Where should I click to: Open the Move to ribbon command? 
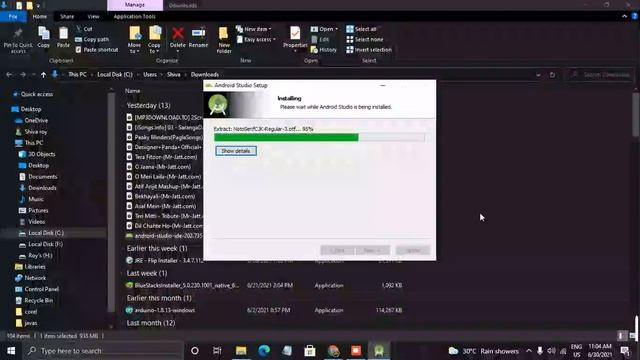tap(134, 40)
